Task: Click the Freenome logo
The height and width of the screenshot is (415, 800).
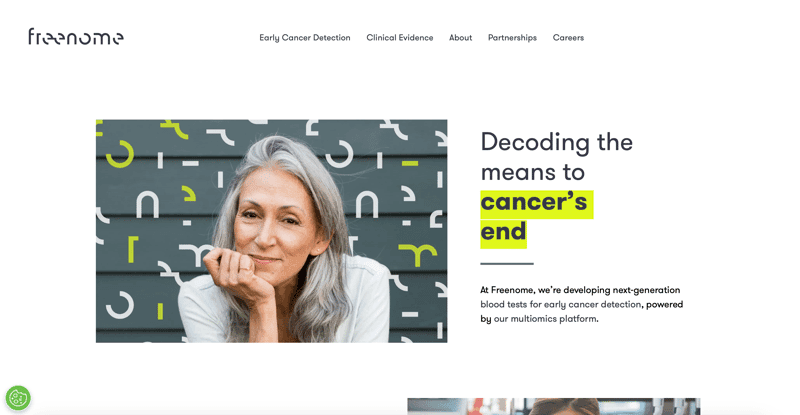Action: tap(76, 37)
